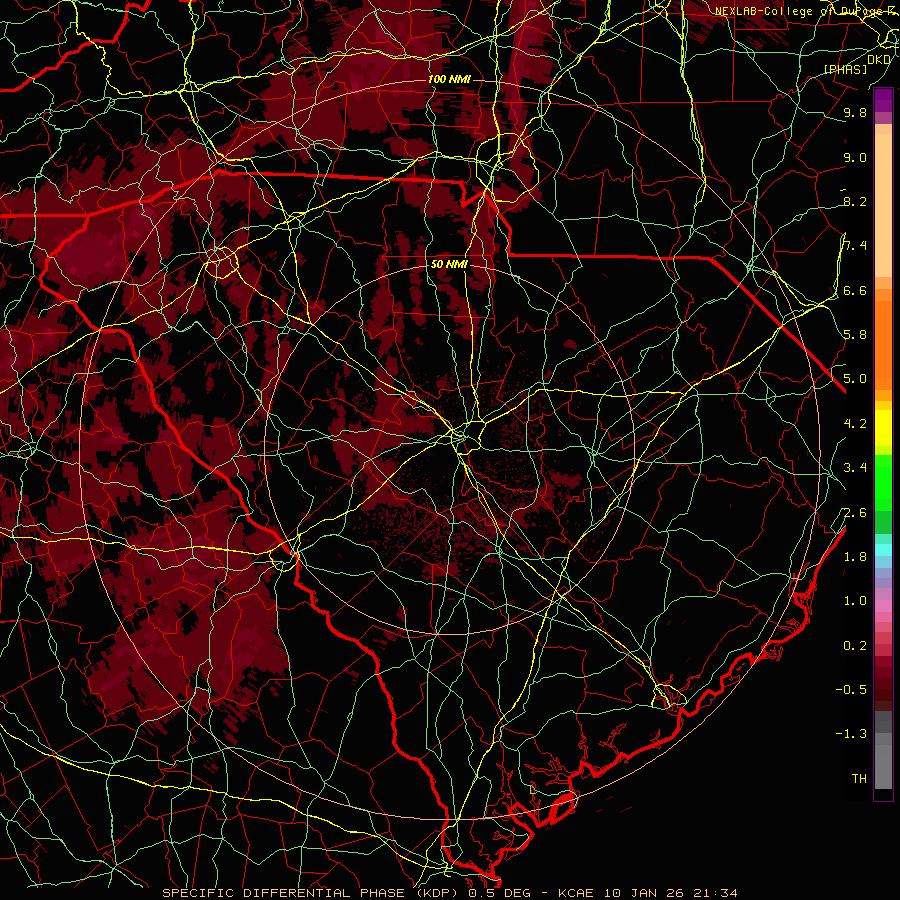Screen dimensions: 900x900
Task: Click the 2.6 scale value
Action: [x=855, y=513]
